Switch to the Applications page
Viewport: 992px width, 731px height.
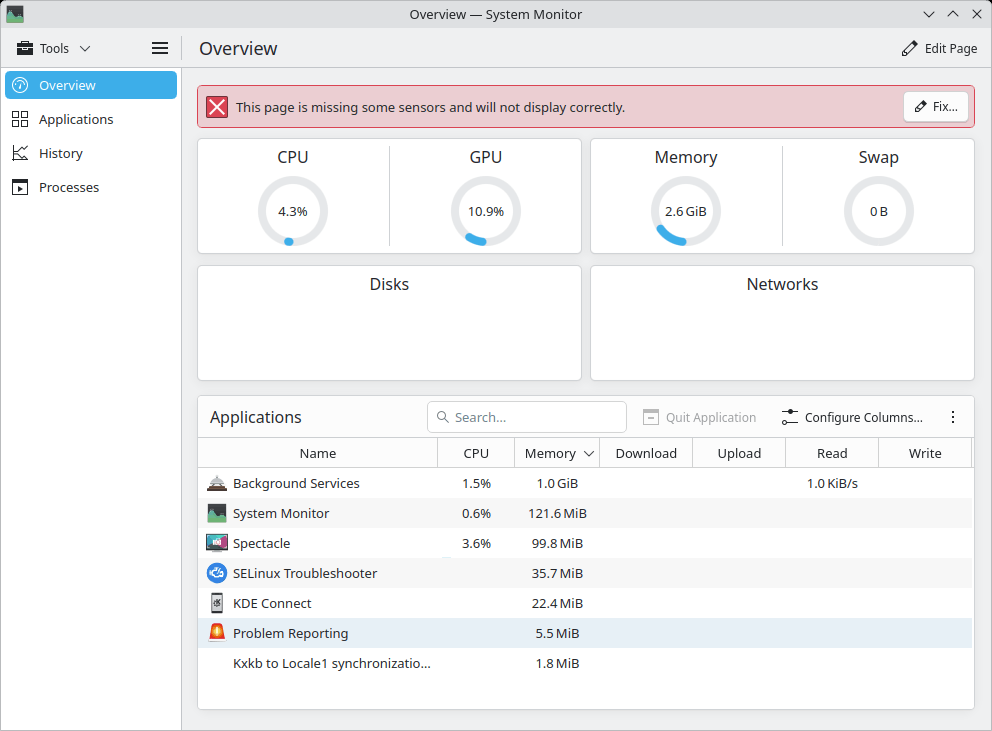point(76,119)
